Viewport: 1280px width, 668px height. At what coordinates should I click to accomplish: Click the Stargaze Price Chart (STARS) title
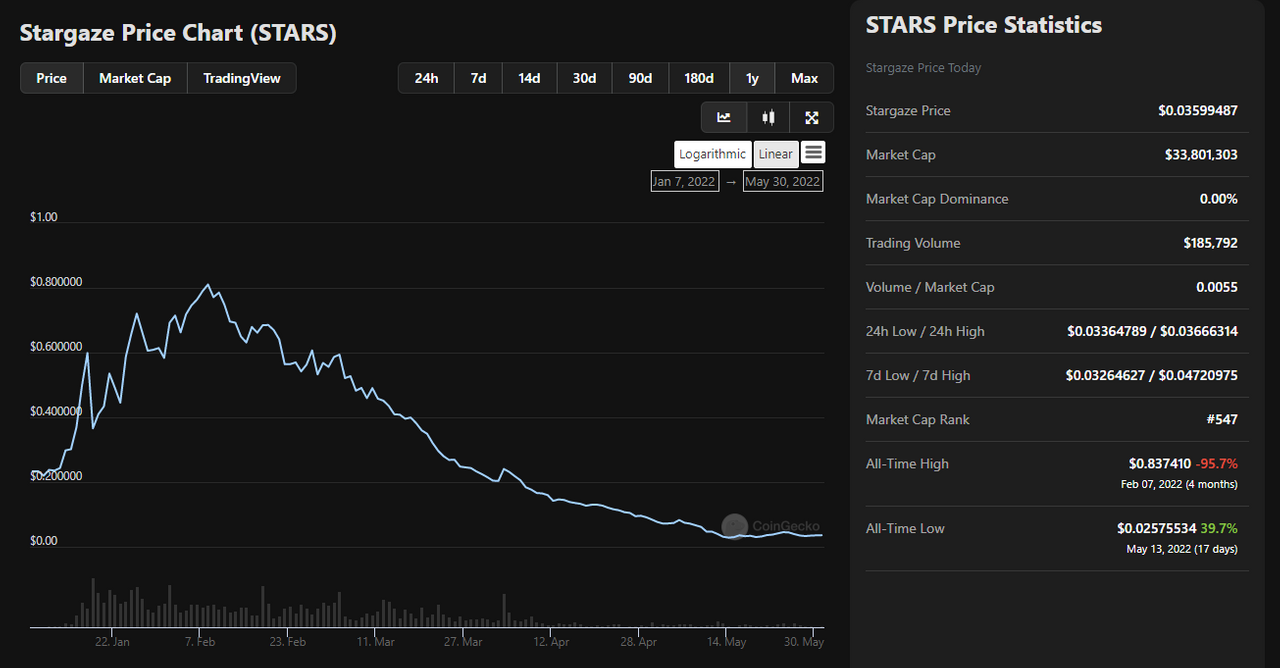178,33
